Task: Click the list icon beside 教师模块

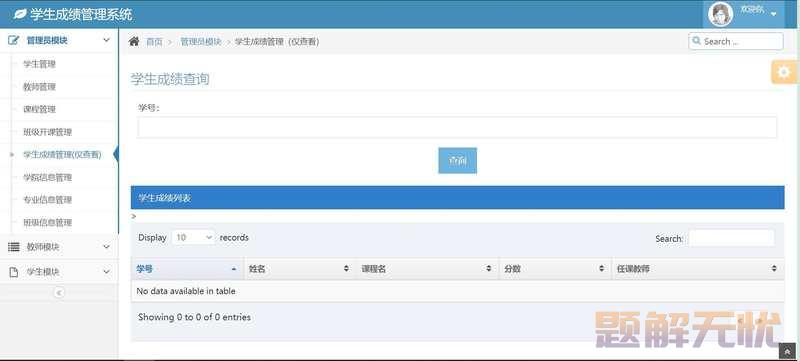Action: [x=14, y=247]
